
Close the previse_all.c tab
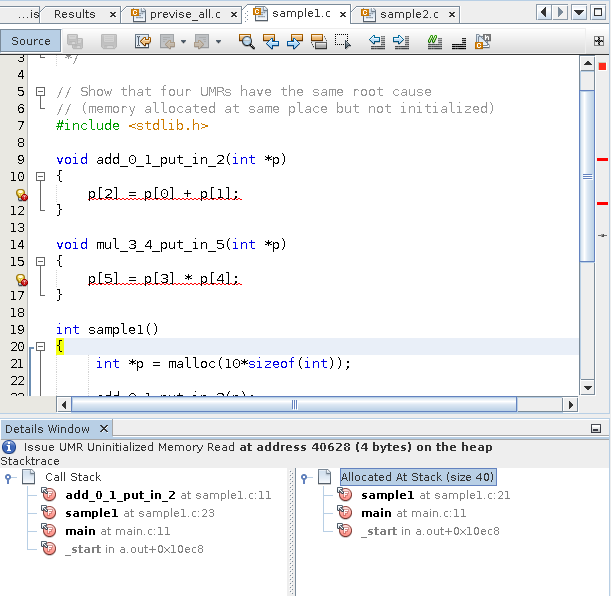click(x=234, y=15)
